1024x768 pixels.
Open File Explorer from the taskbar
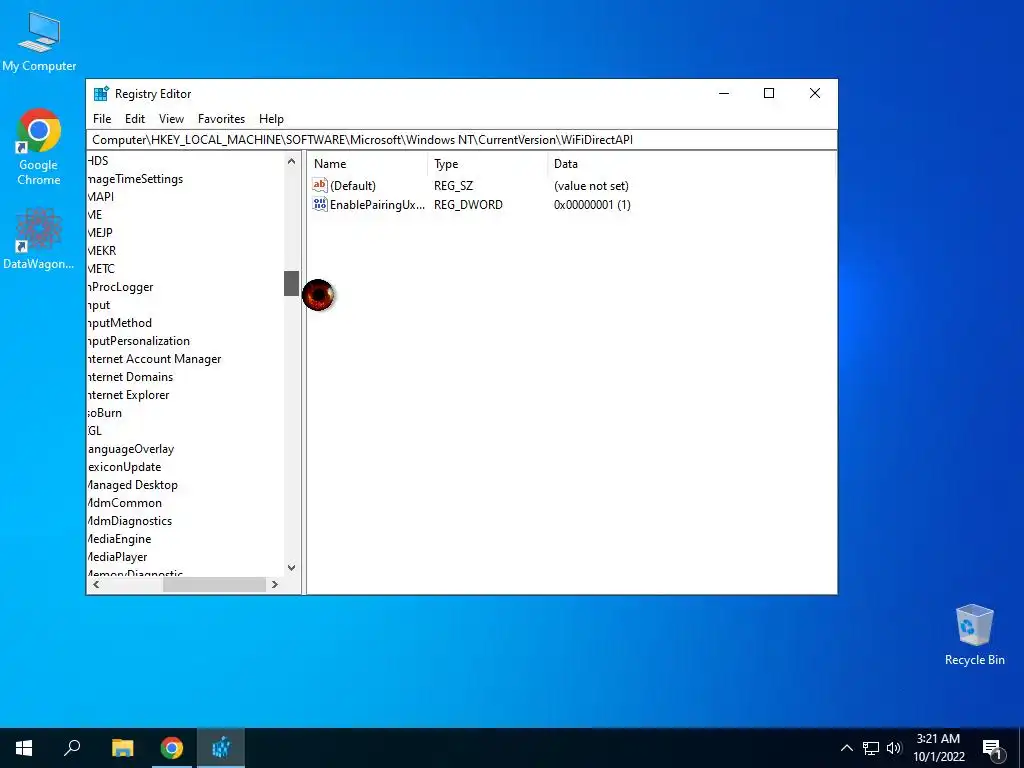pos(122,748)
